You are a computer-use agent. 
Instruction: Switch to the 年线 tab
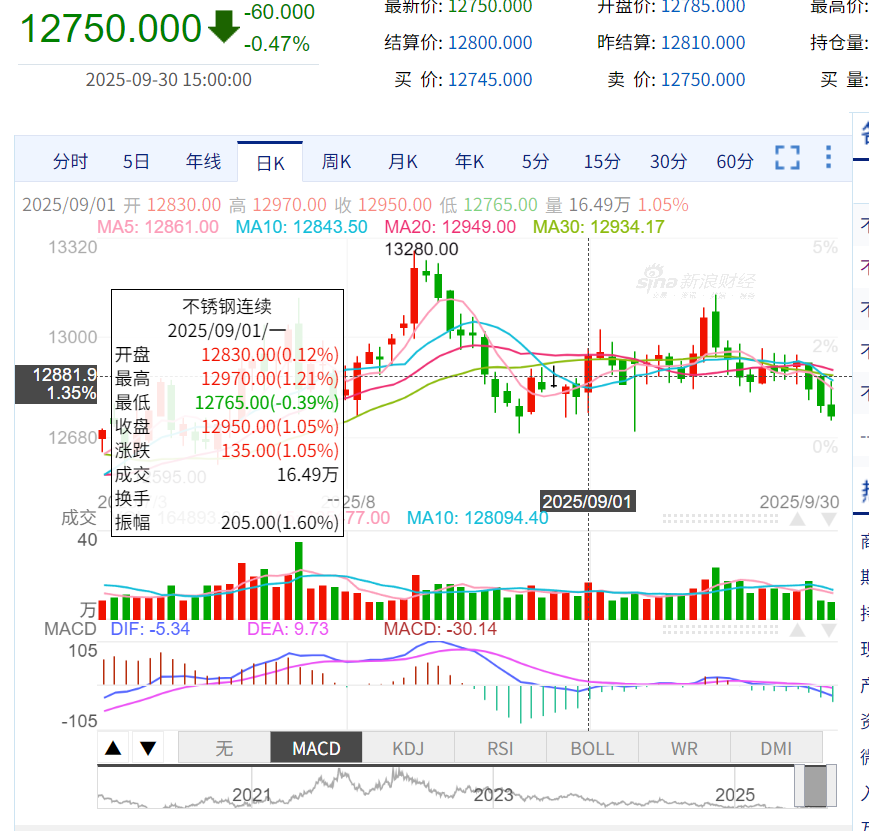coord(203,162)
